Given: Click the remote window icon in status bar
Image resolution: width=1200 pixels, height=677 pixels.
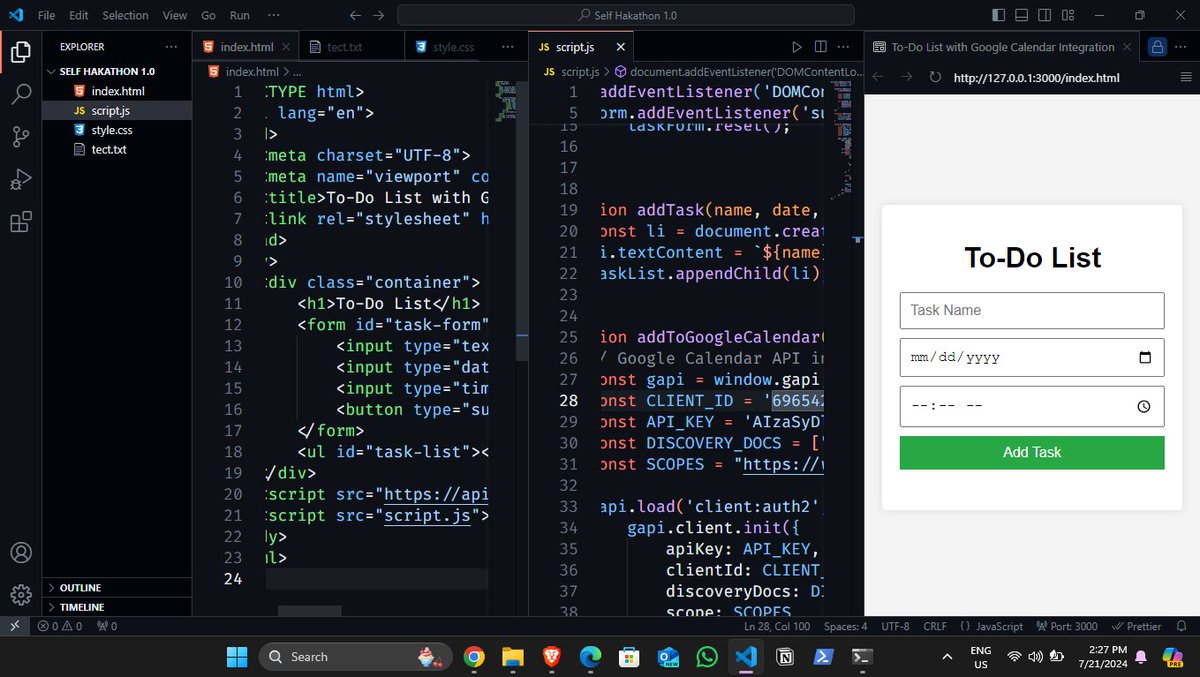Looking at the screenshot, I should point(14,626).
